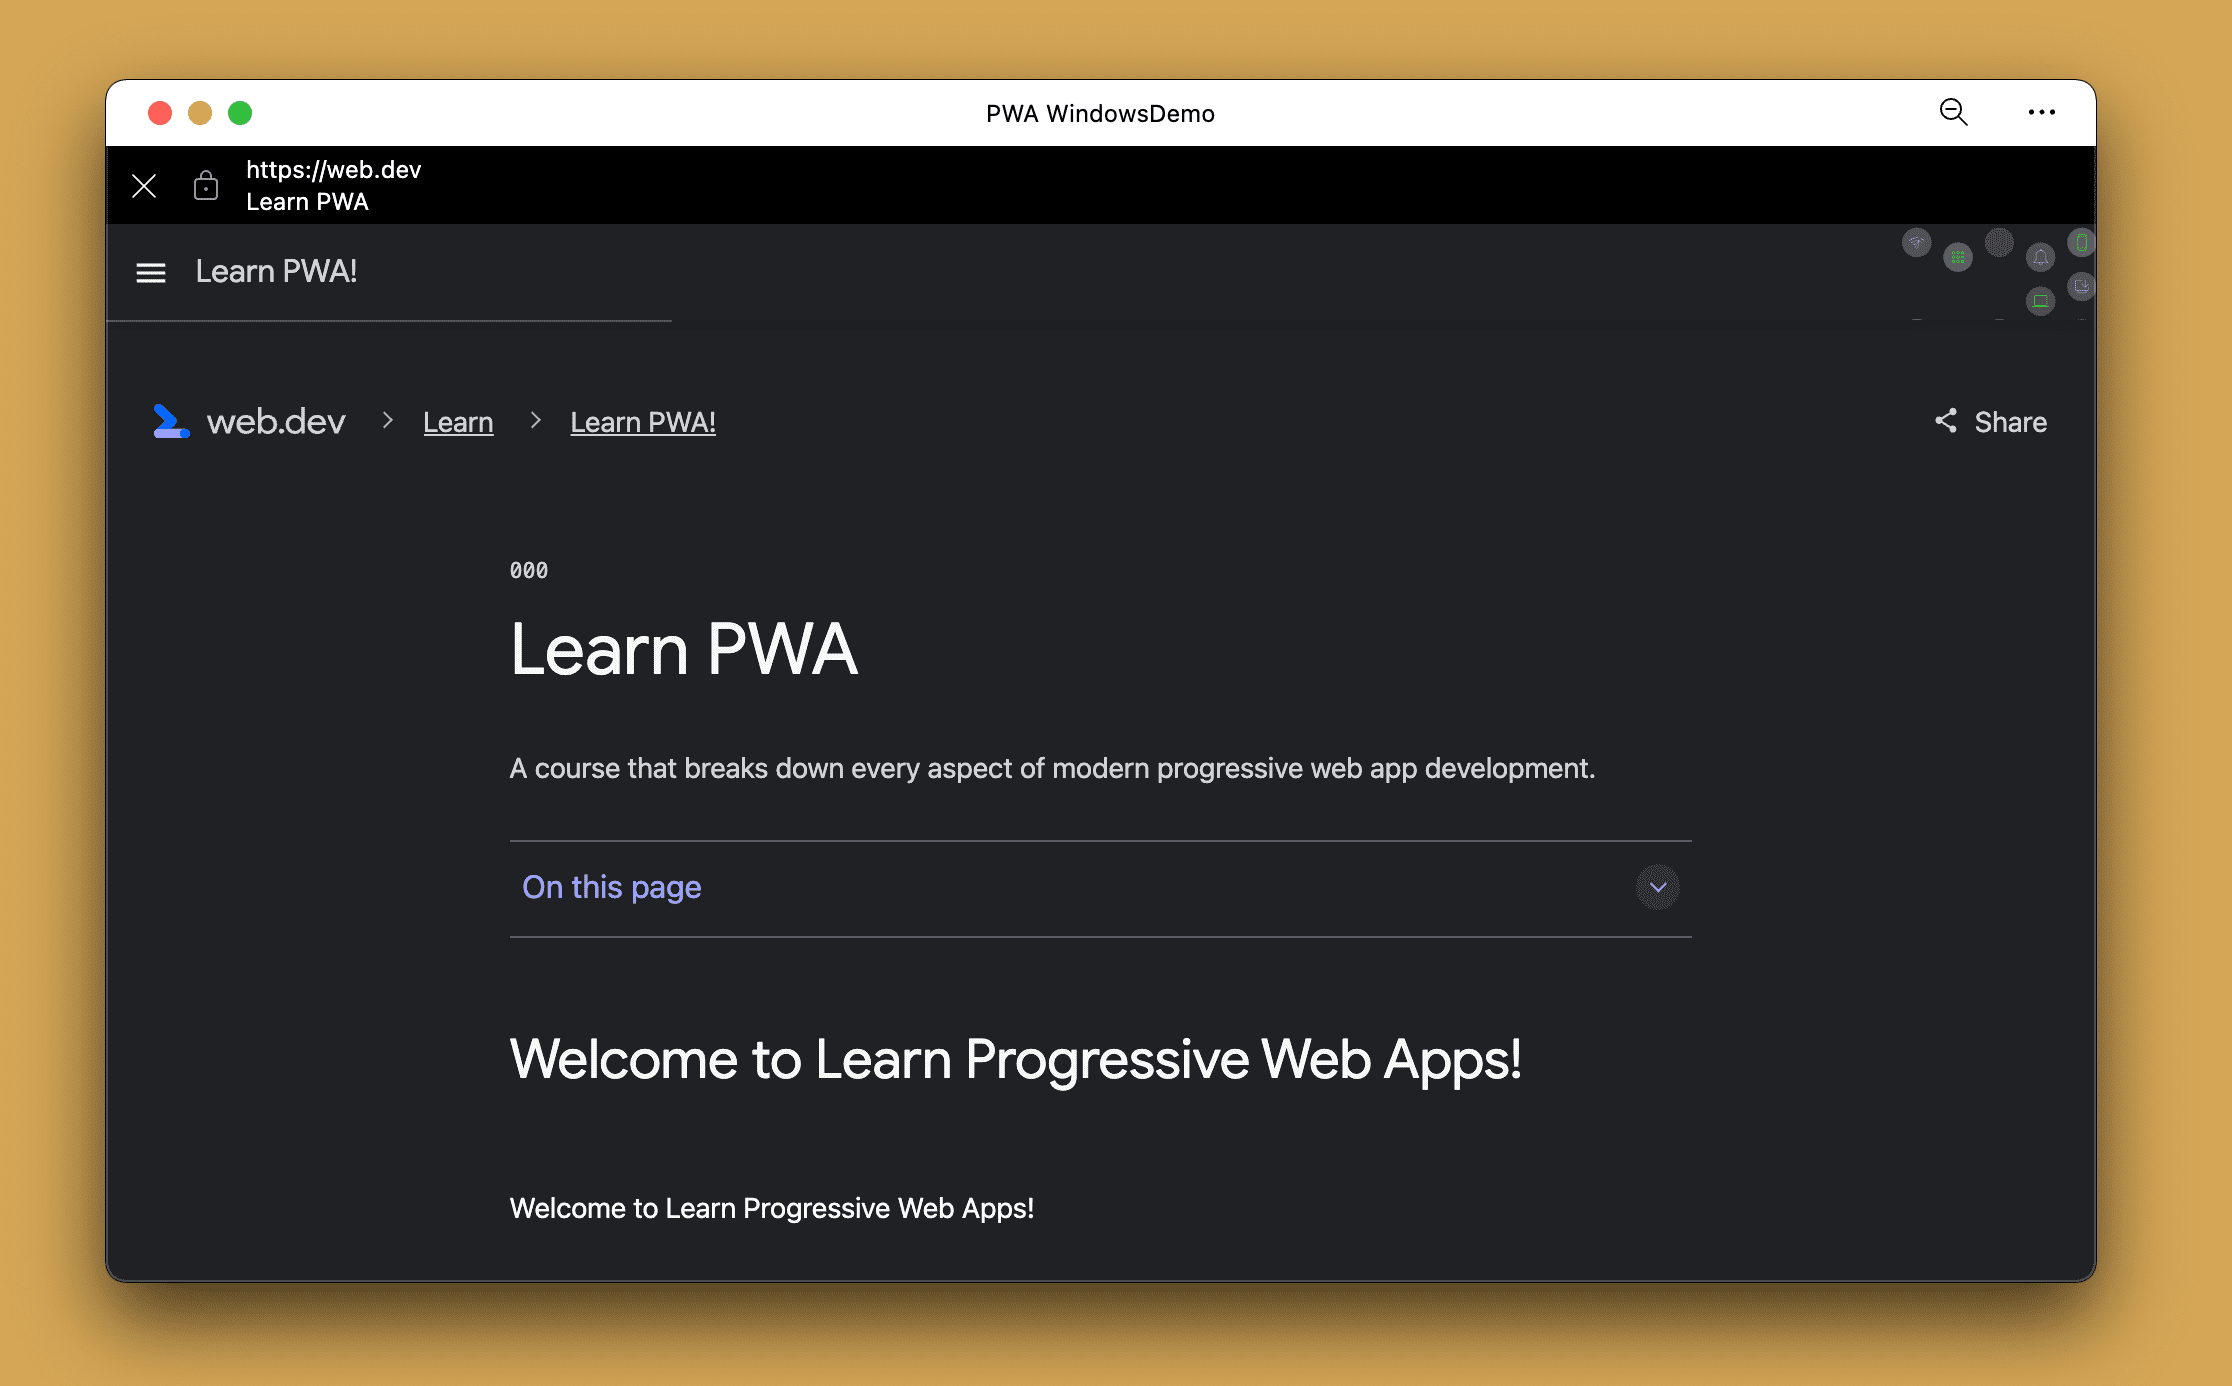Open the Learn breadcrumb link
2232x1386 pixels.
pyautogui.click(x=458, y=422)
